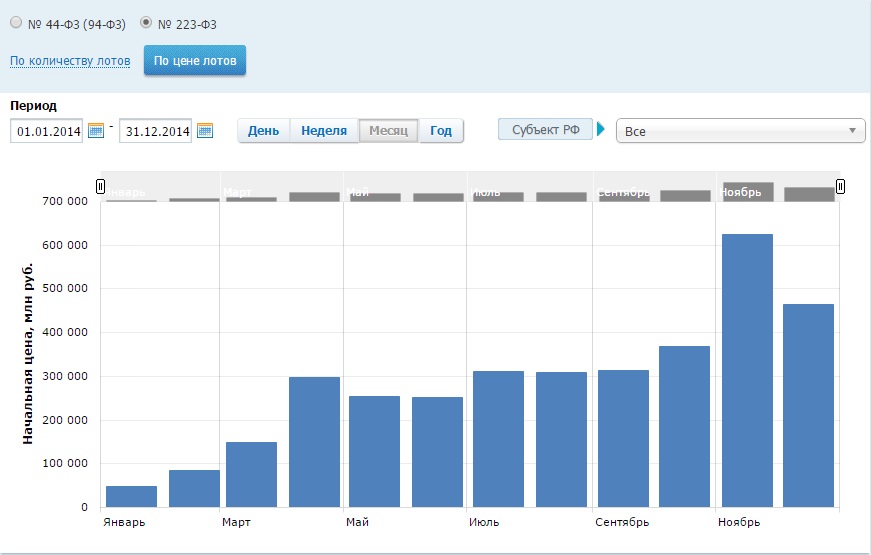The width and height of the screenshot is (871, 555).
Task: Click the blue March bar
Action: point(252,475)
